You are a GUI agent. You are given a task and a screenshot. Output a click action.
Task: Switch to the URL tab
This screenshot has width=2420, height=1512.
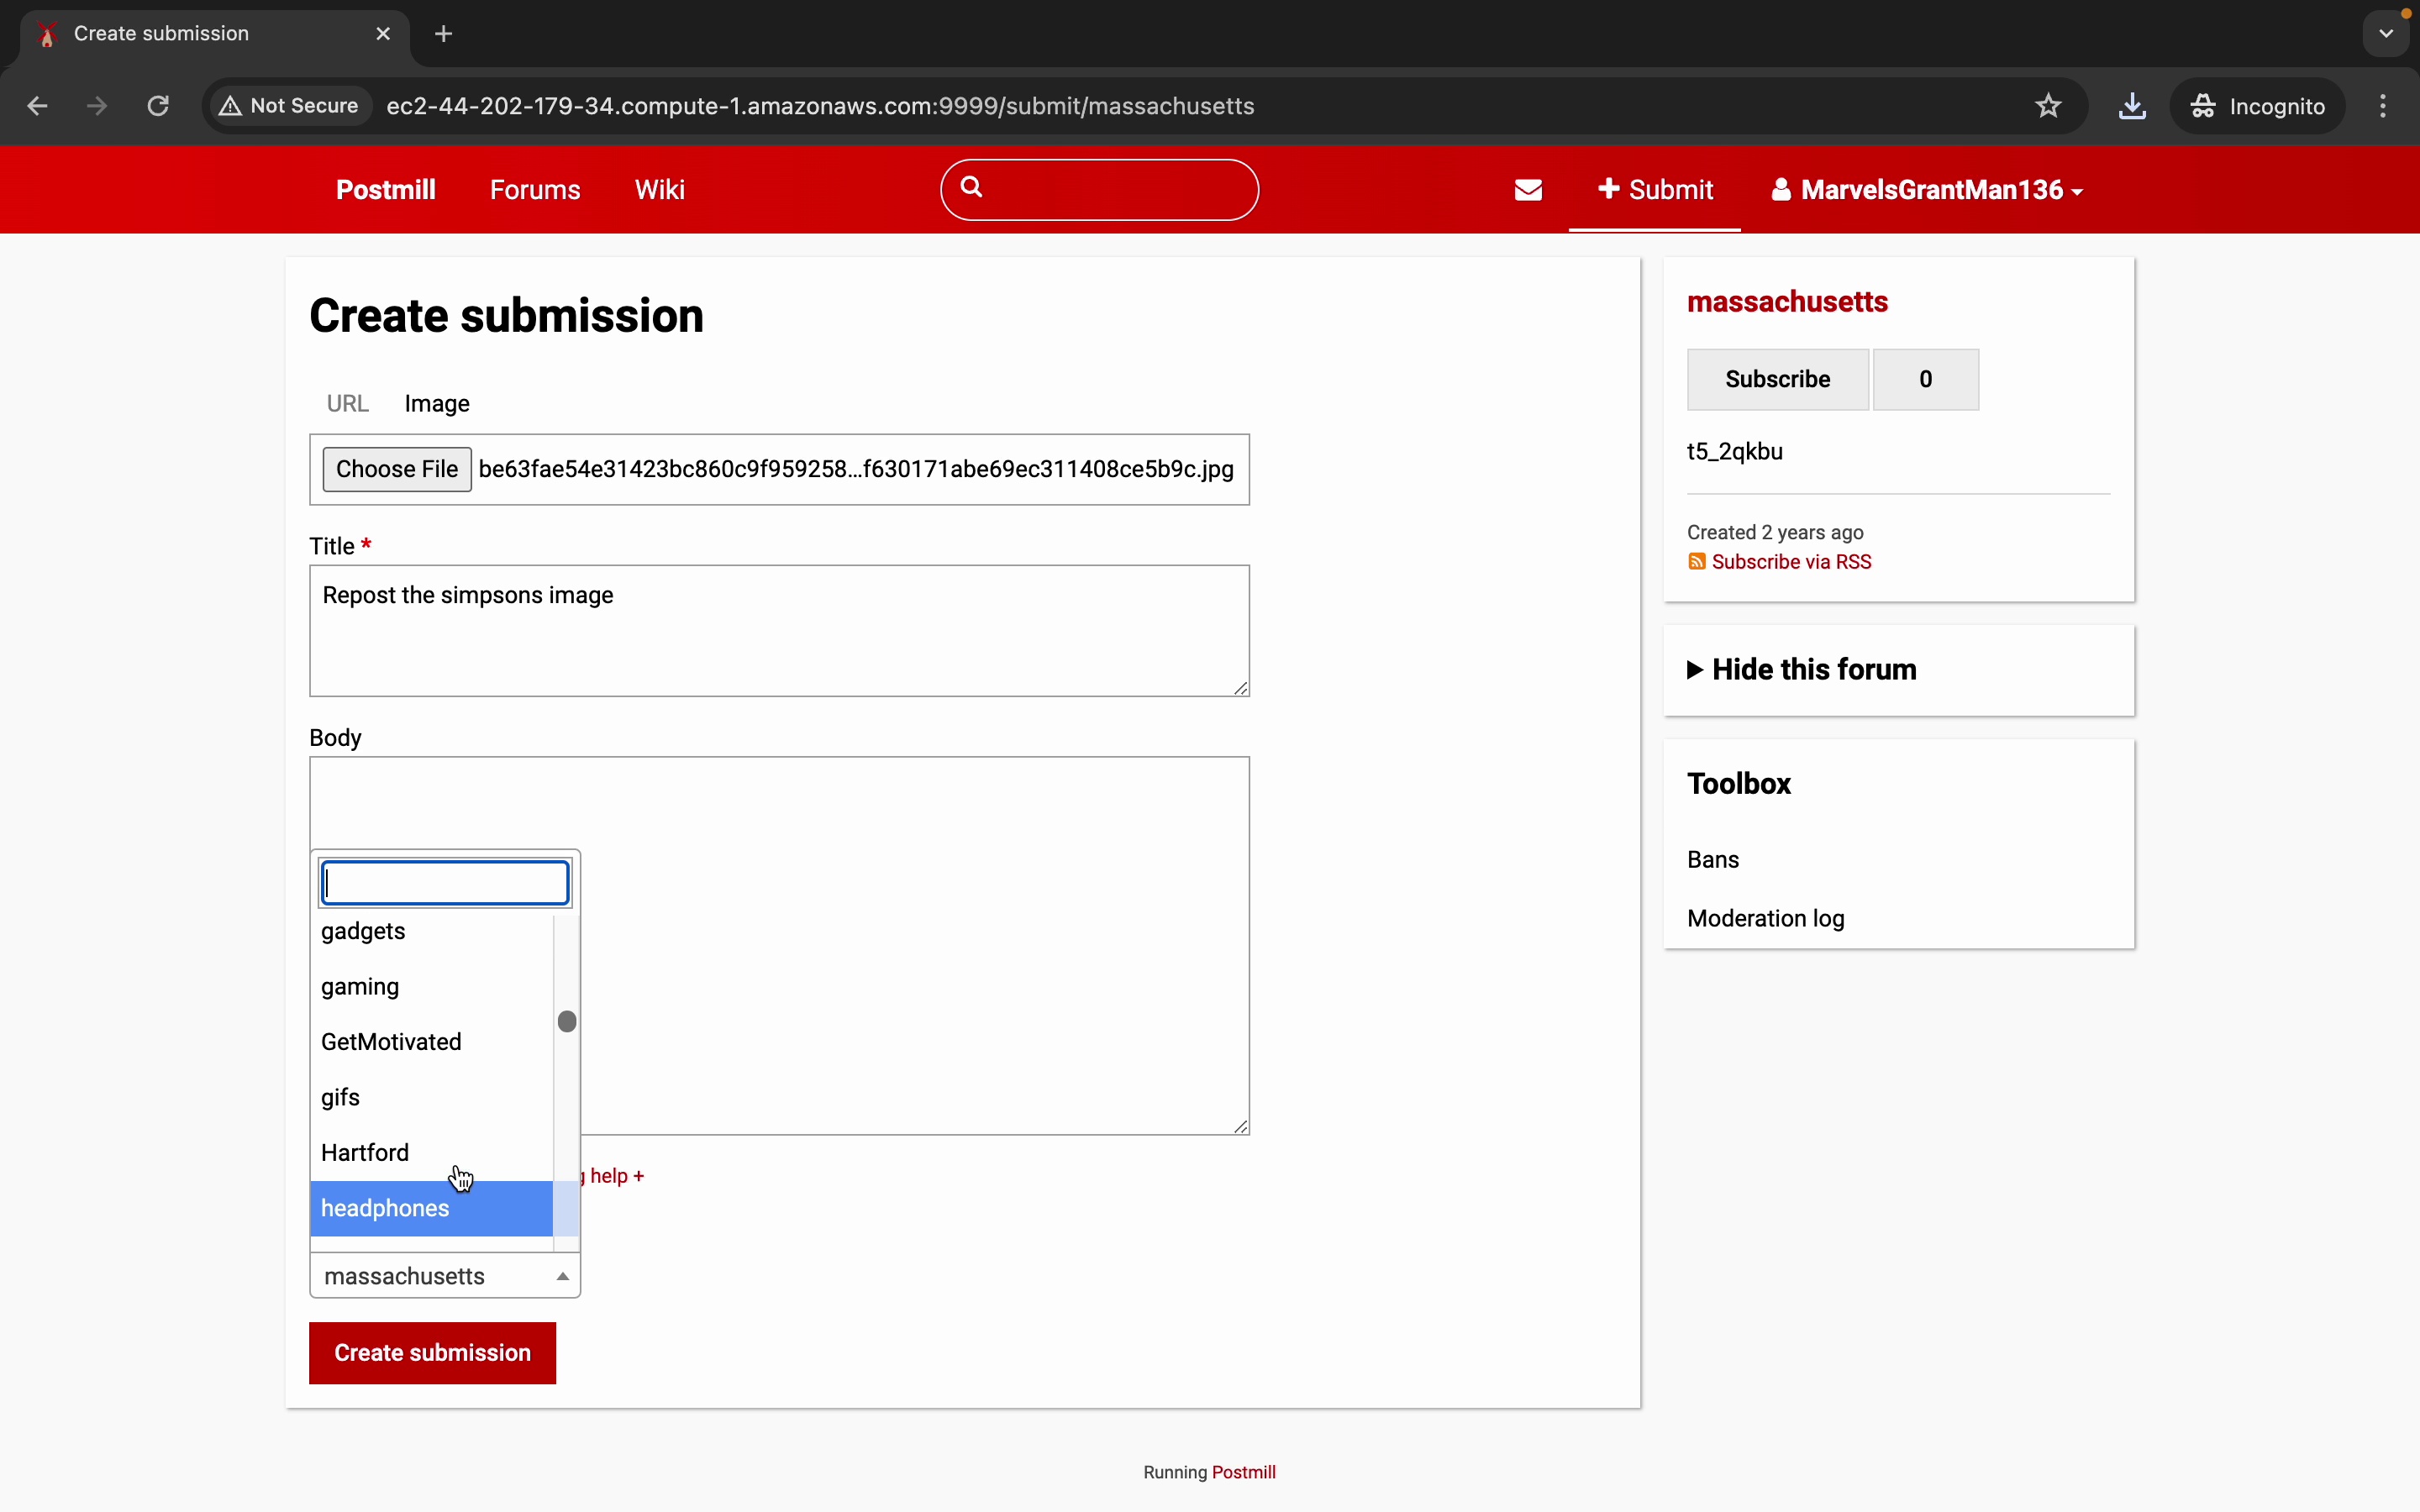point(347,403)
